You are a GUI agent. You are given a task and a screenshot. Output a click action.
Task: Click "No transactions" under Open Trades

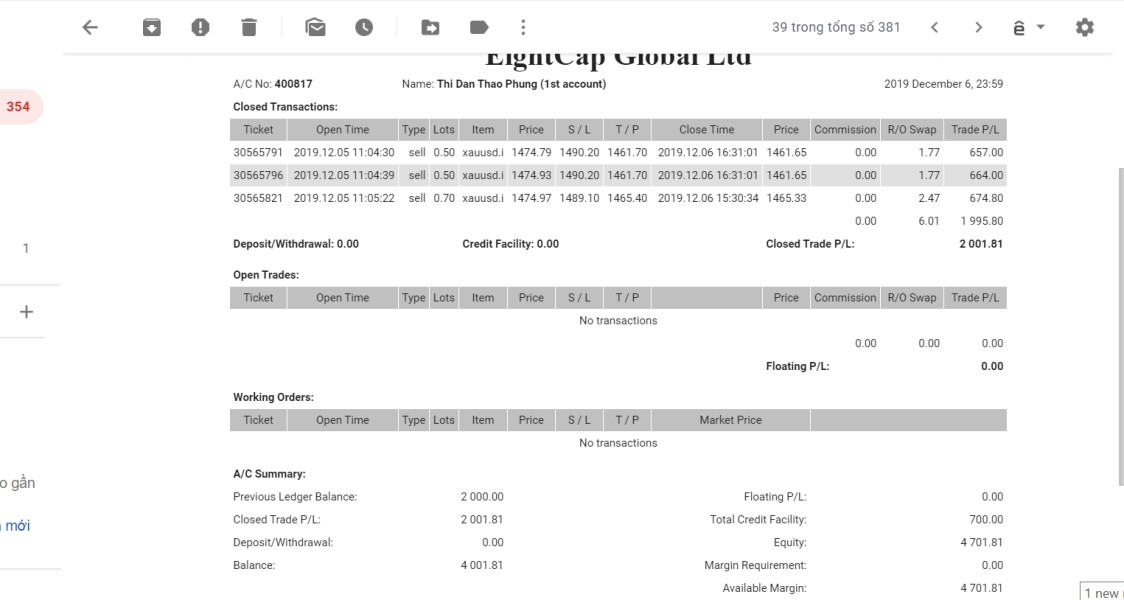[x=618, y=320]
